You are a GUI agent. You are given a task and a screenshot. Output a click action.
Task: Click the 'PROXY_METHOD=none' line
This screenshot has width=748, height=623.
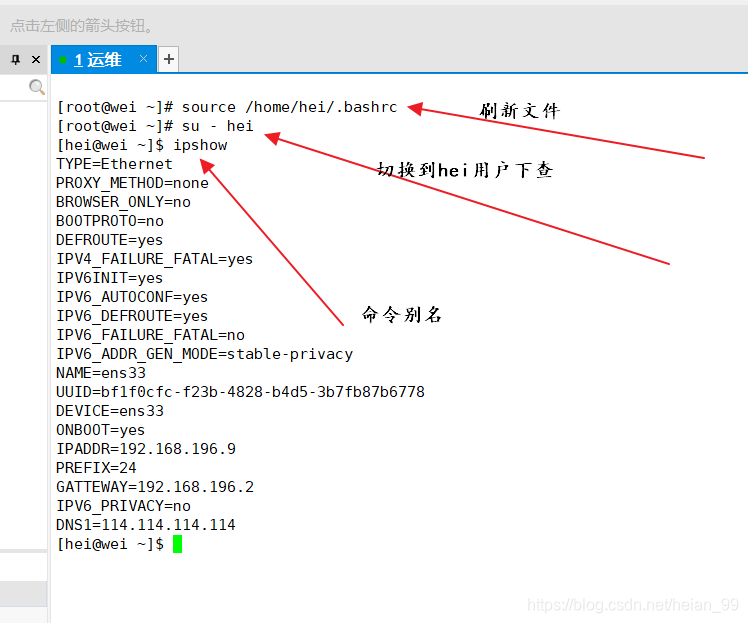(132, 184)
